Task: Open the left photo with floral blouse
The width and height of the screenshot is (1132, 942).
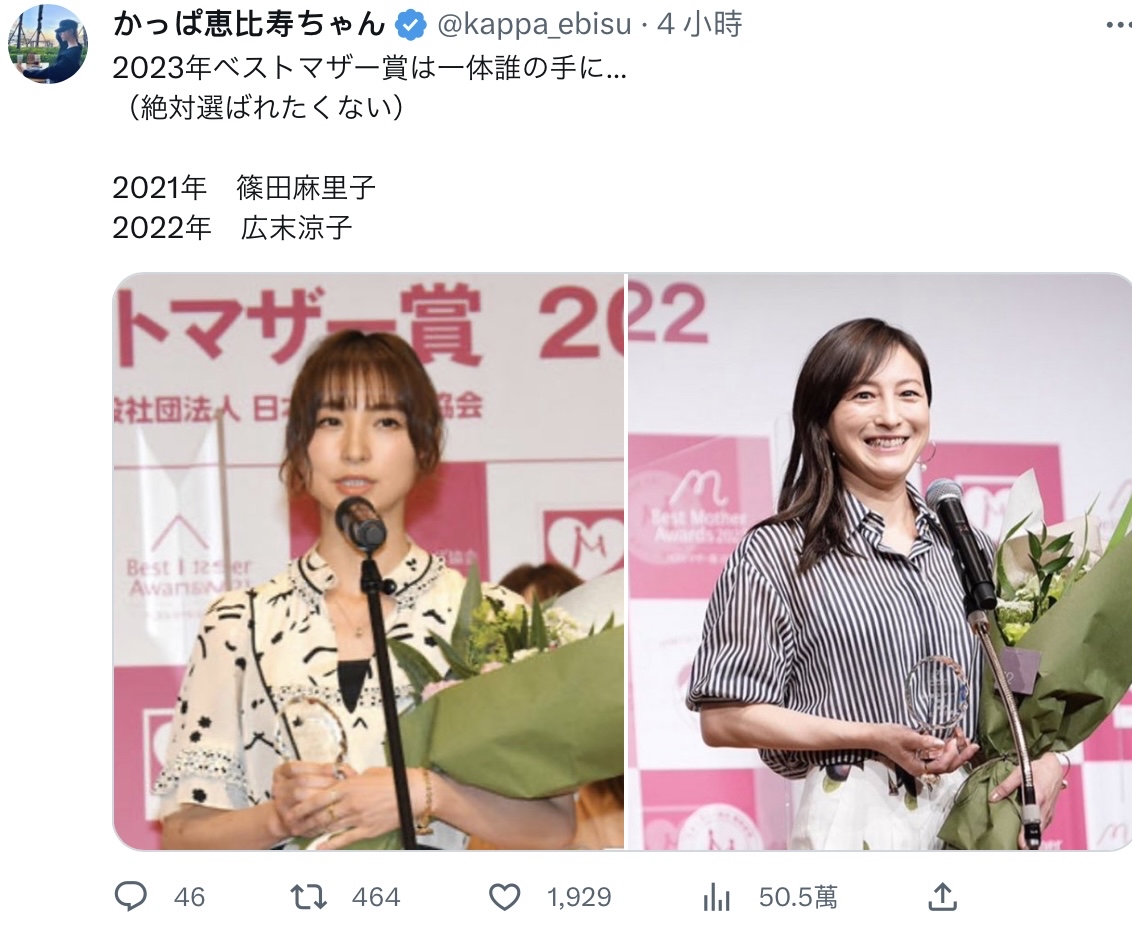Action: pyautogui.click(x=368, y=561)
